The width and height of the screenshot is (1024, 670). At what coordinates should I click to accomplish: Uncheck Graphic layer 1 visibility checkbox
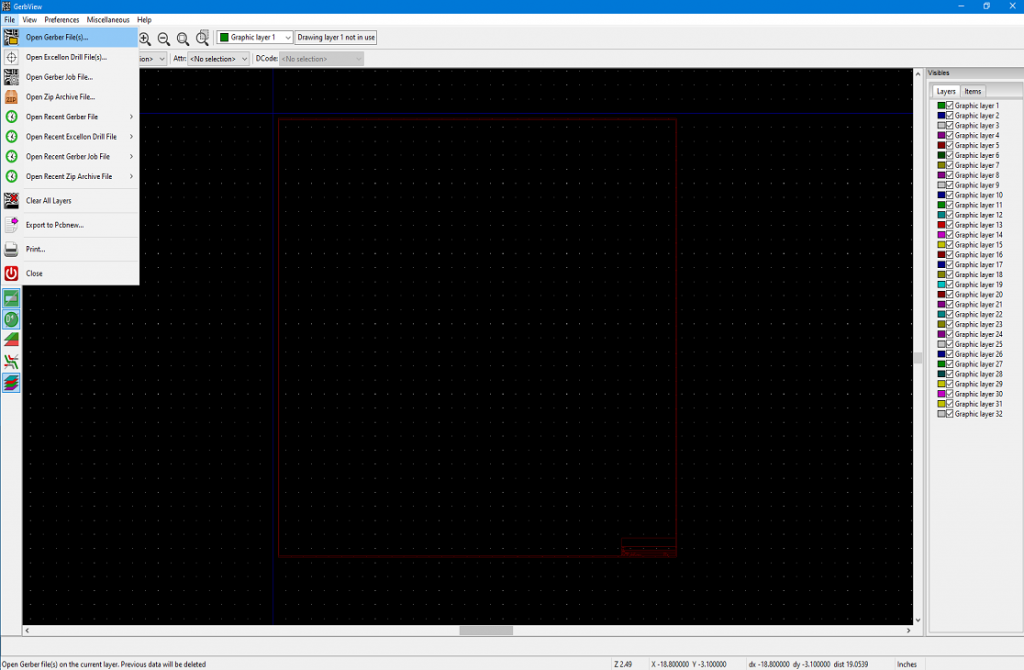[x=950, y=106]
